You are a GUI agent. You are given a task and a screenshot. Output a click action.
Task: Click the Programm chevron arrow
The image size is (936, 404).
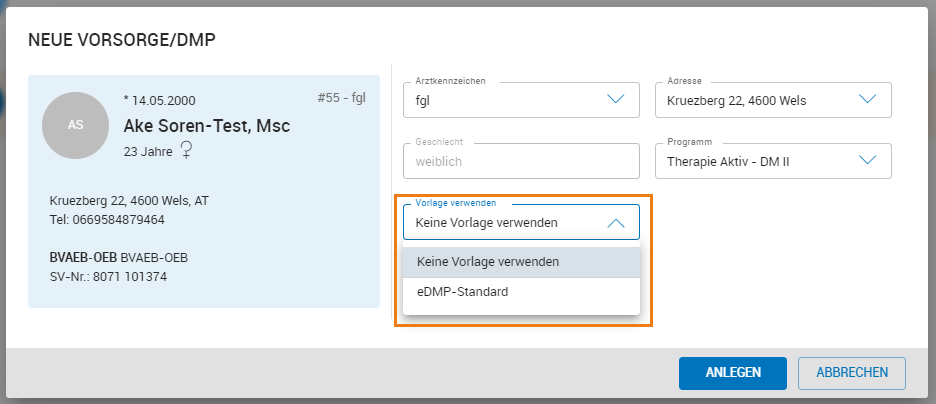pos(867,160)
